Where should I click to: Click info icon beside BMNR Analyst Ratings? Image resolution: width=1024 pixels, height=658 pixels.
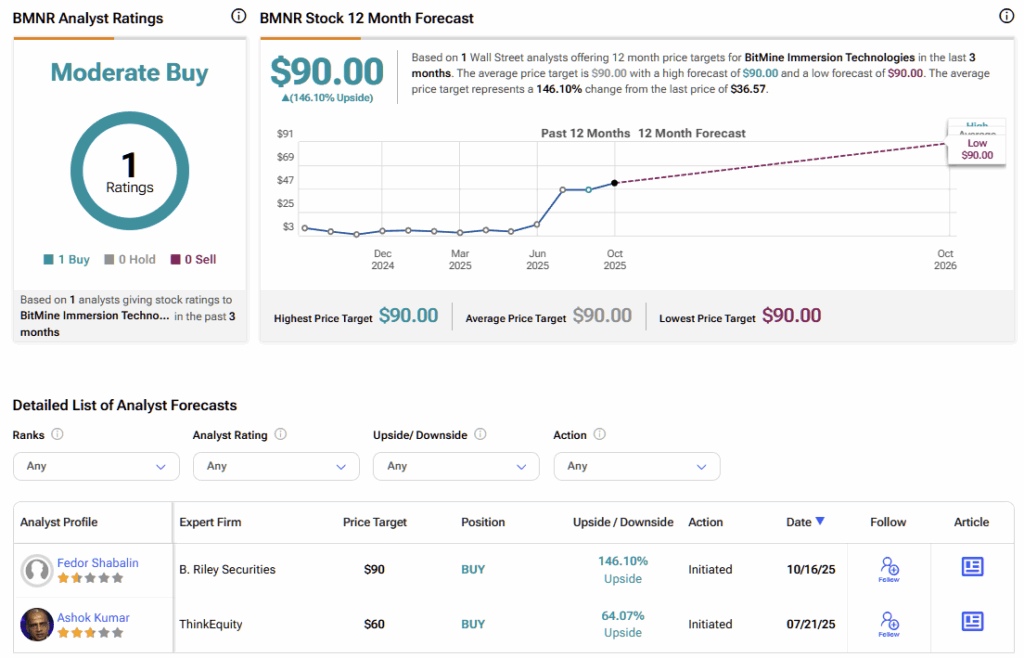[238, 16]
